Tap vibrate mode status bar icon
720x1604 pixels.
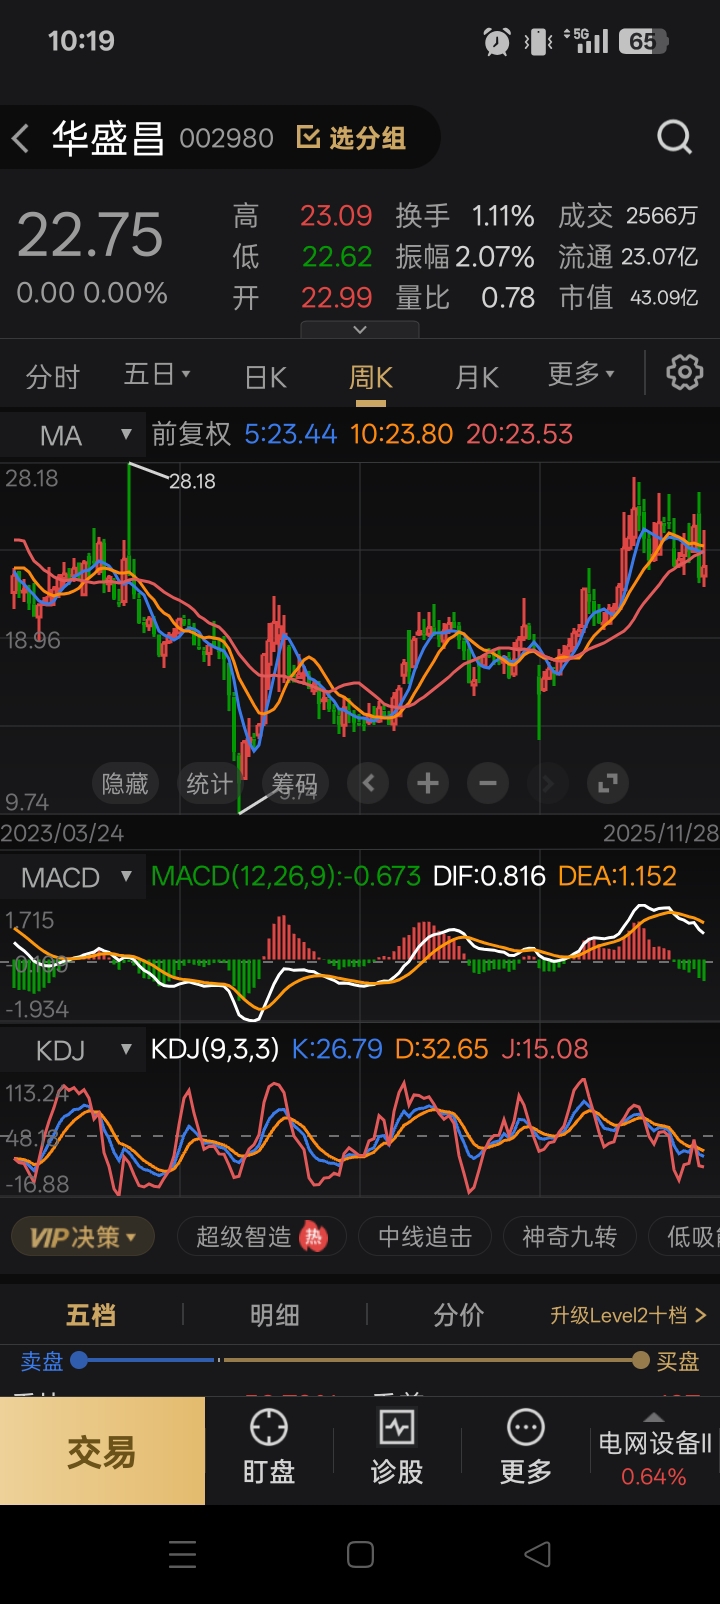click(x=538, y=41)
